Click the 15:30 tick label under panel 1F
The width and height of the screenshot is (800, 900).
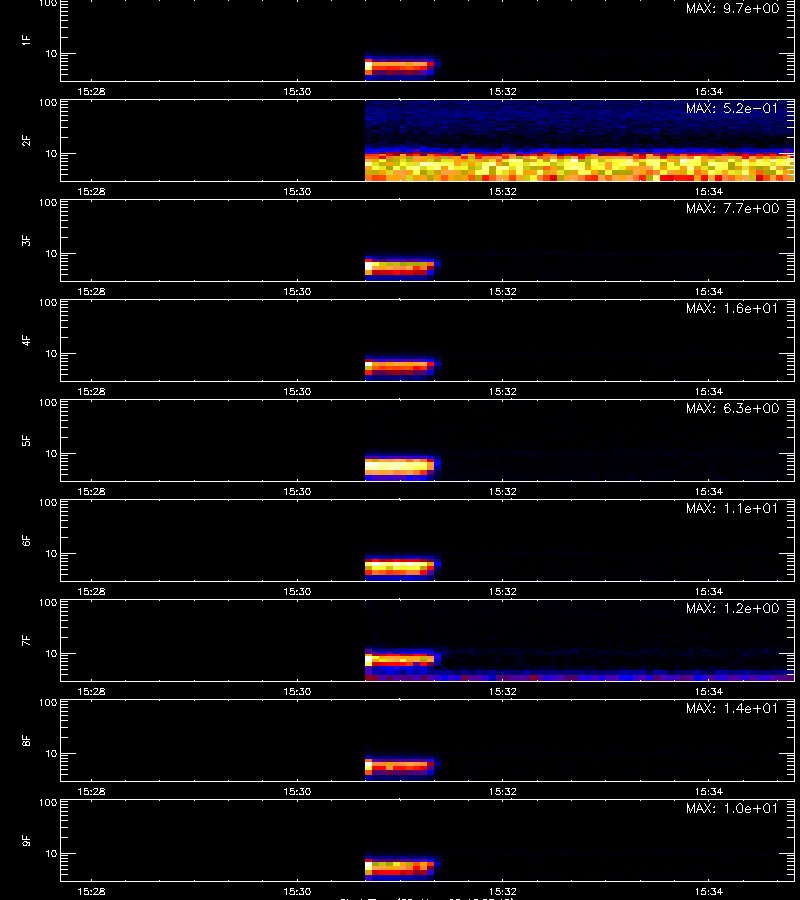coord(297,92)
